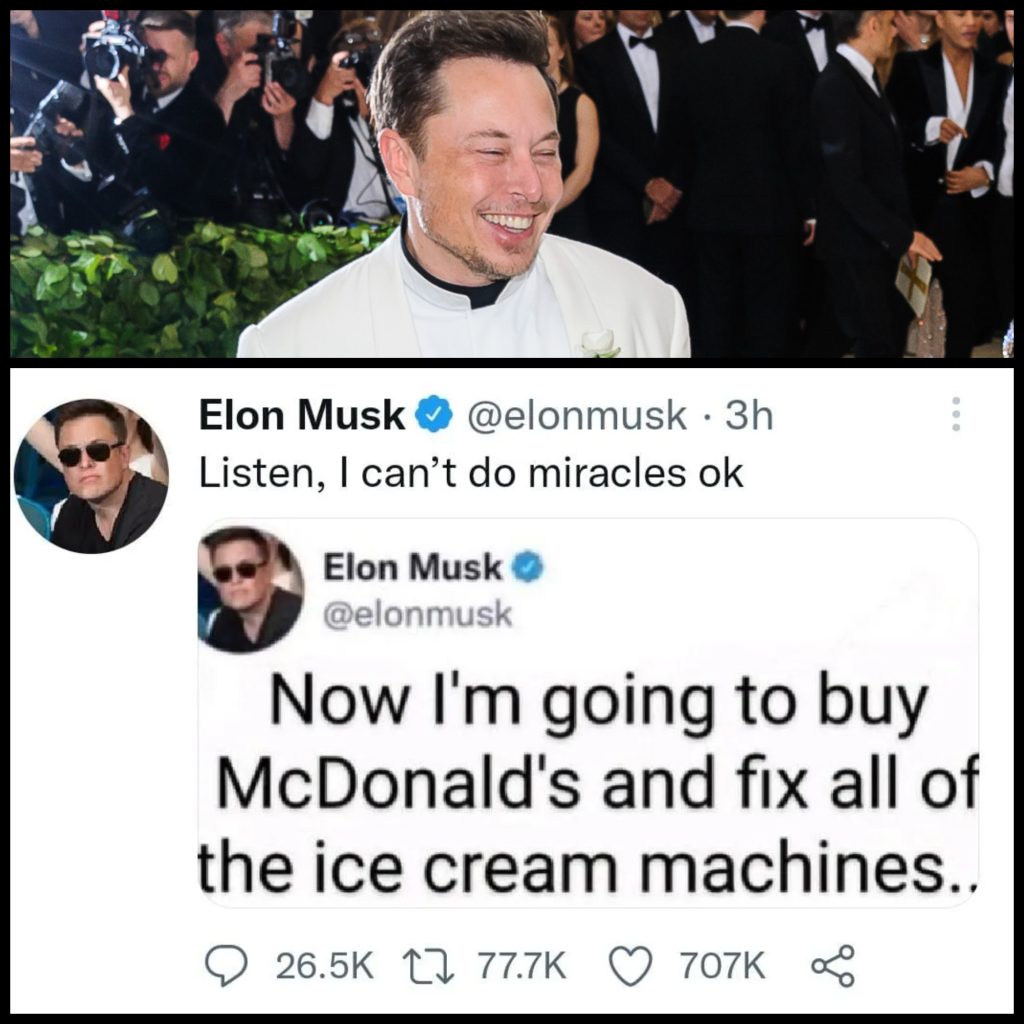This screenshot has height=1024, width=1024.
Task: Open the large circular profile avatar
Action: click(91, 476)
